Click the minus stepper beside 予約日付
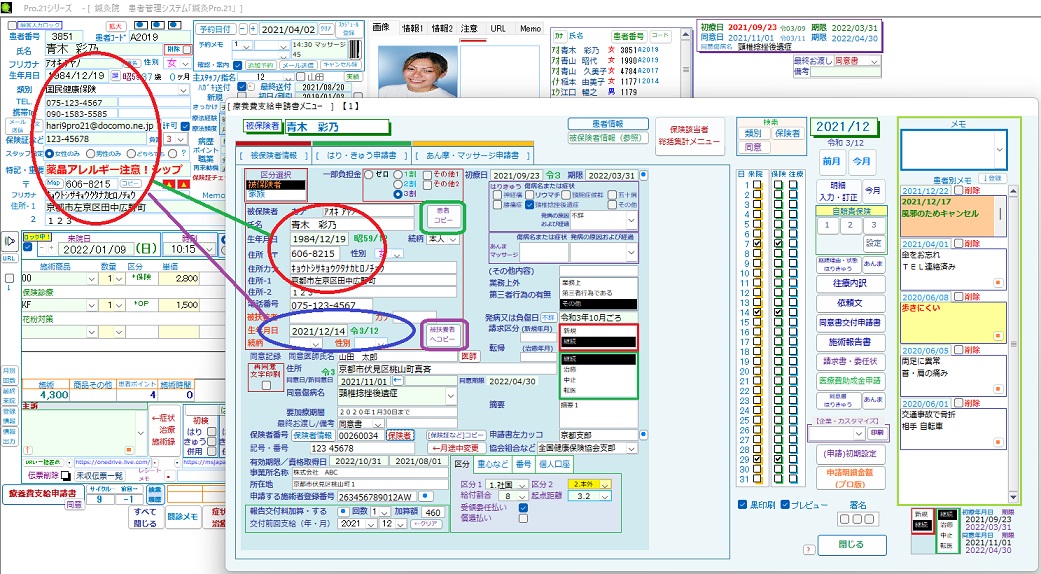 point(242,29)
